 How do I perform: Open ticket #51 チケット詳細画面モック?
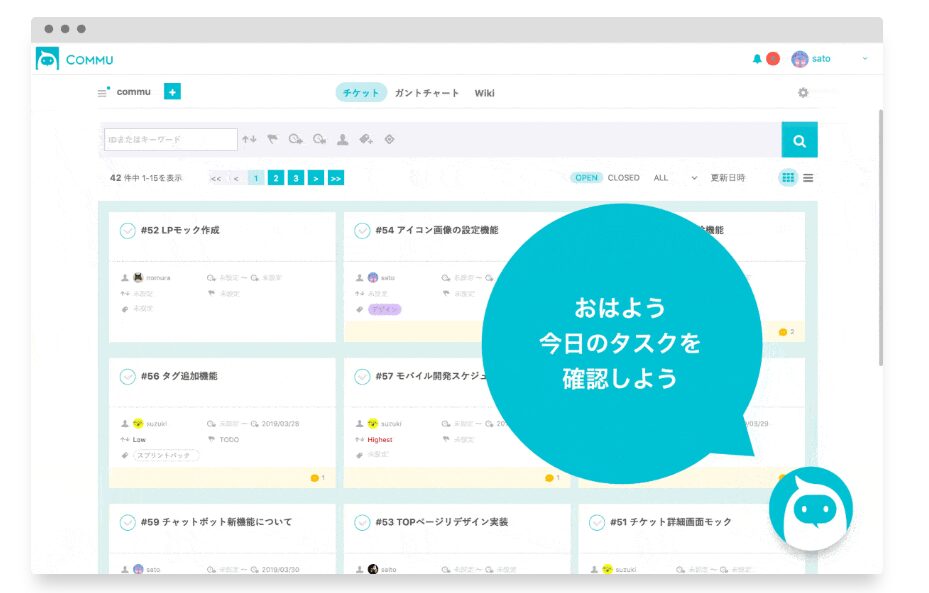(x=671, y=522)
